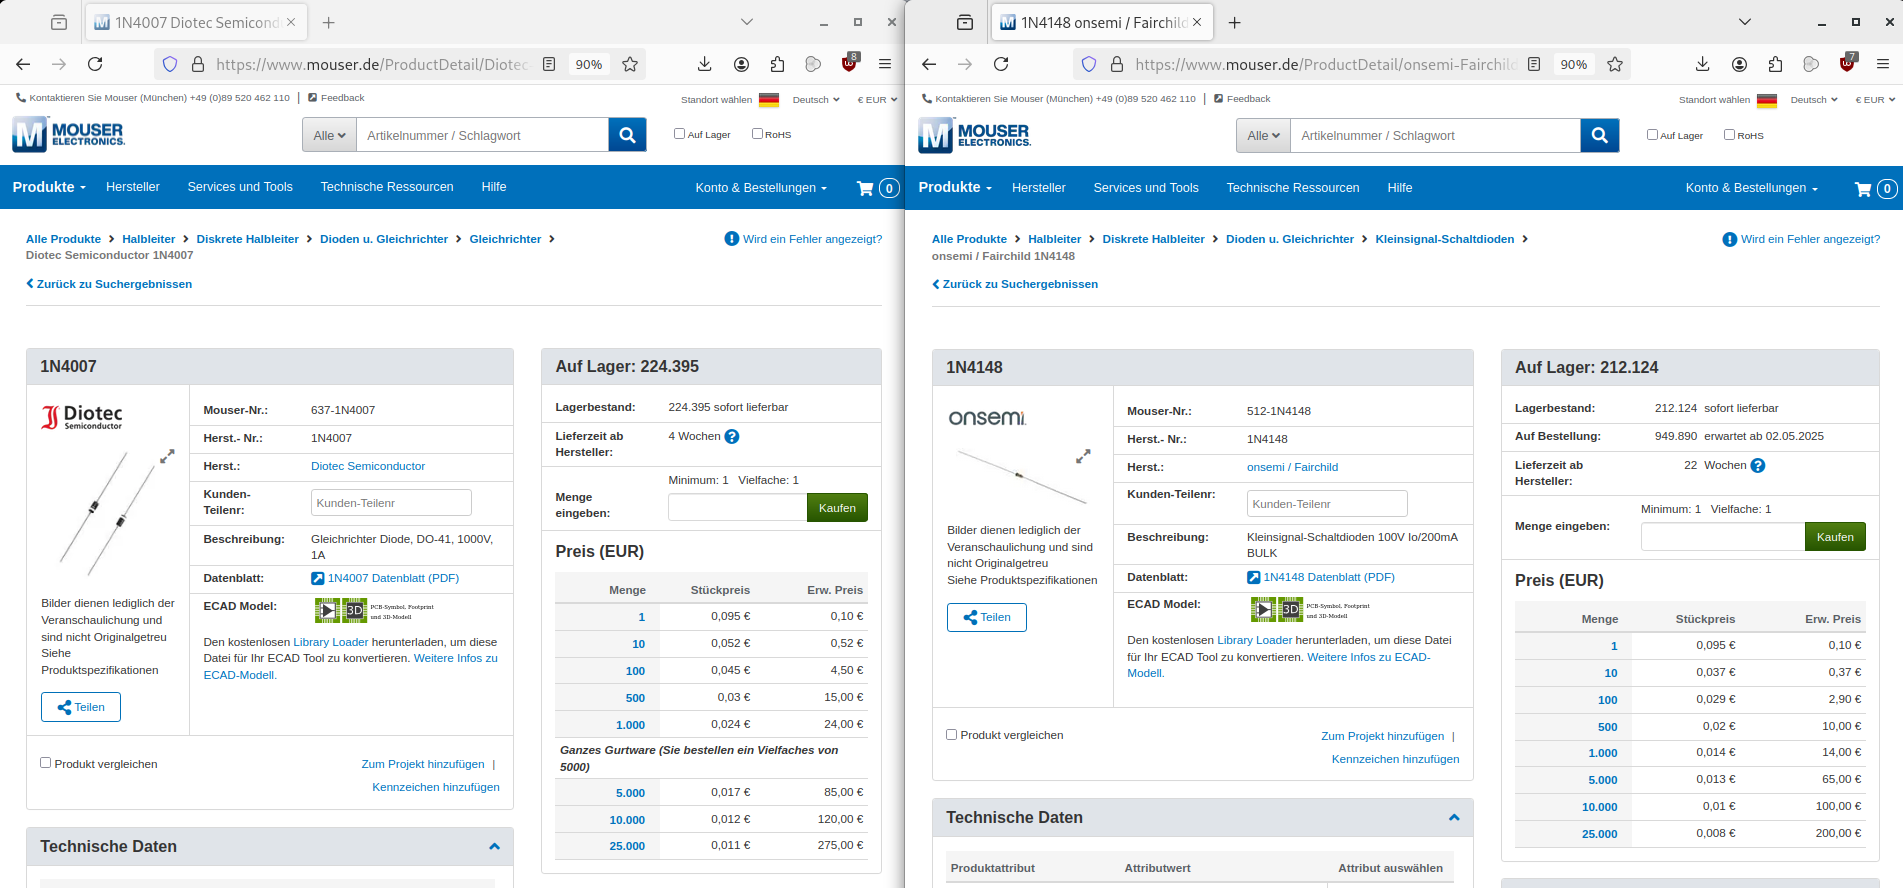Click Gleichrichter breadcrumb in left window
This screenshot has width=1903, height=888.
click(505, 239)
